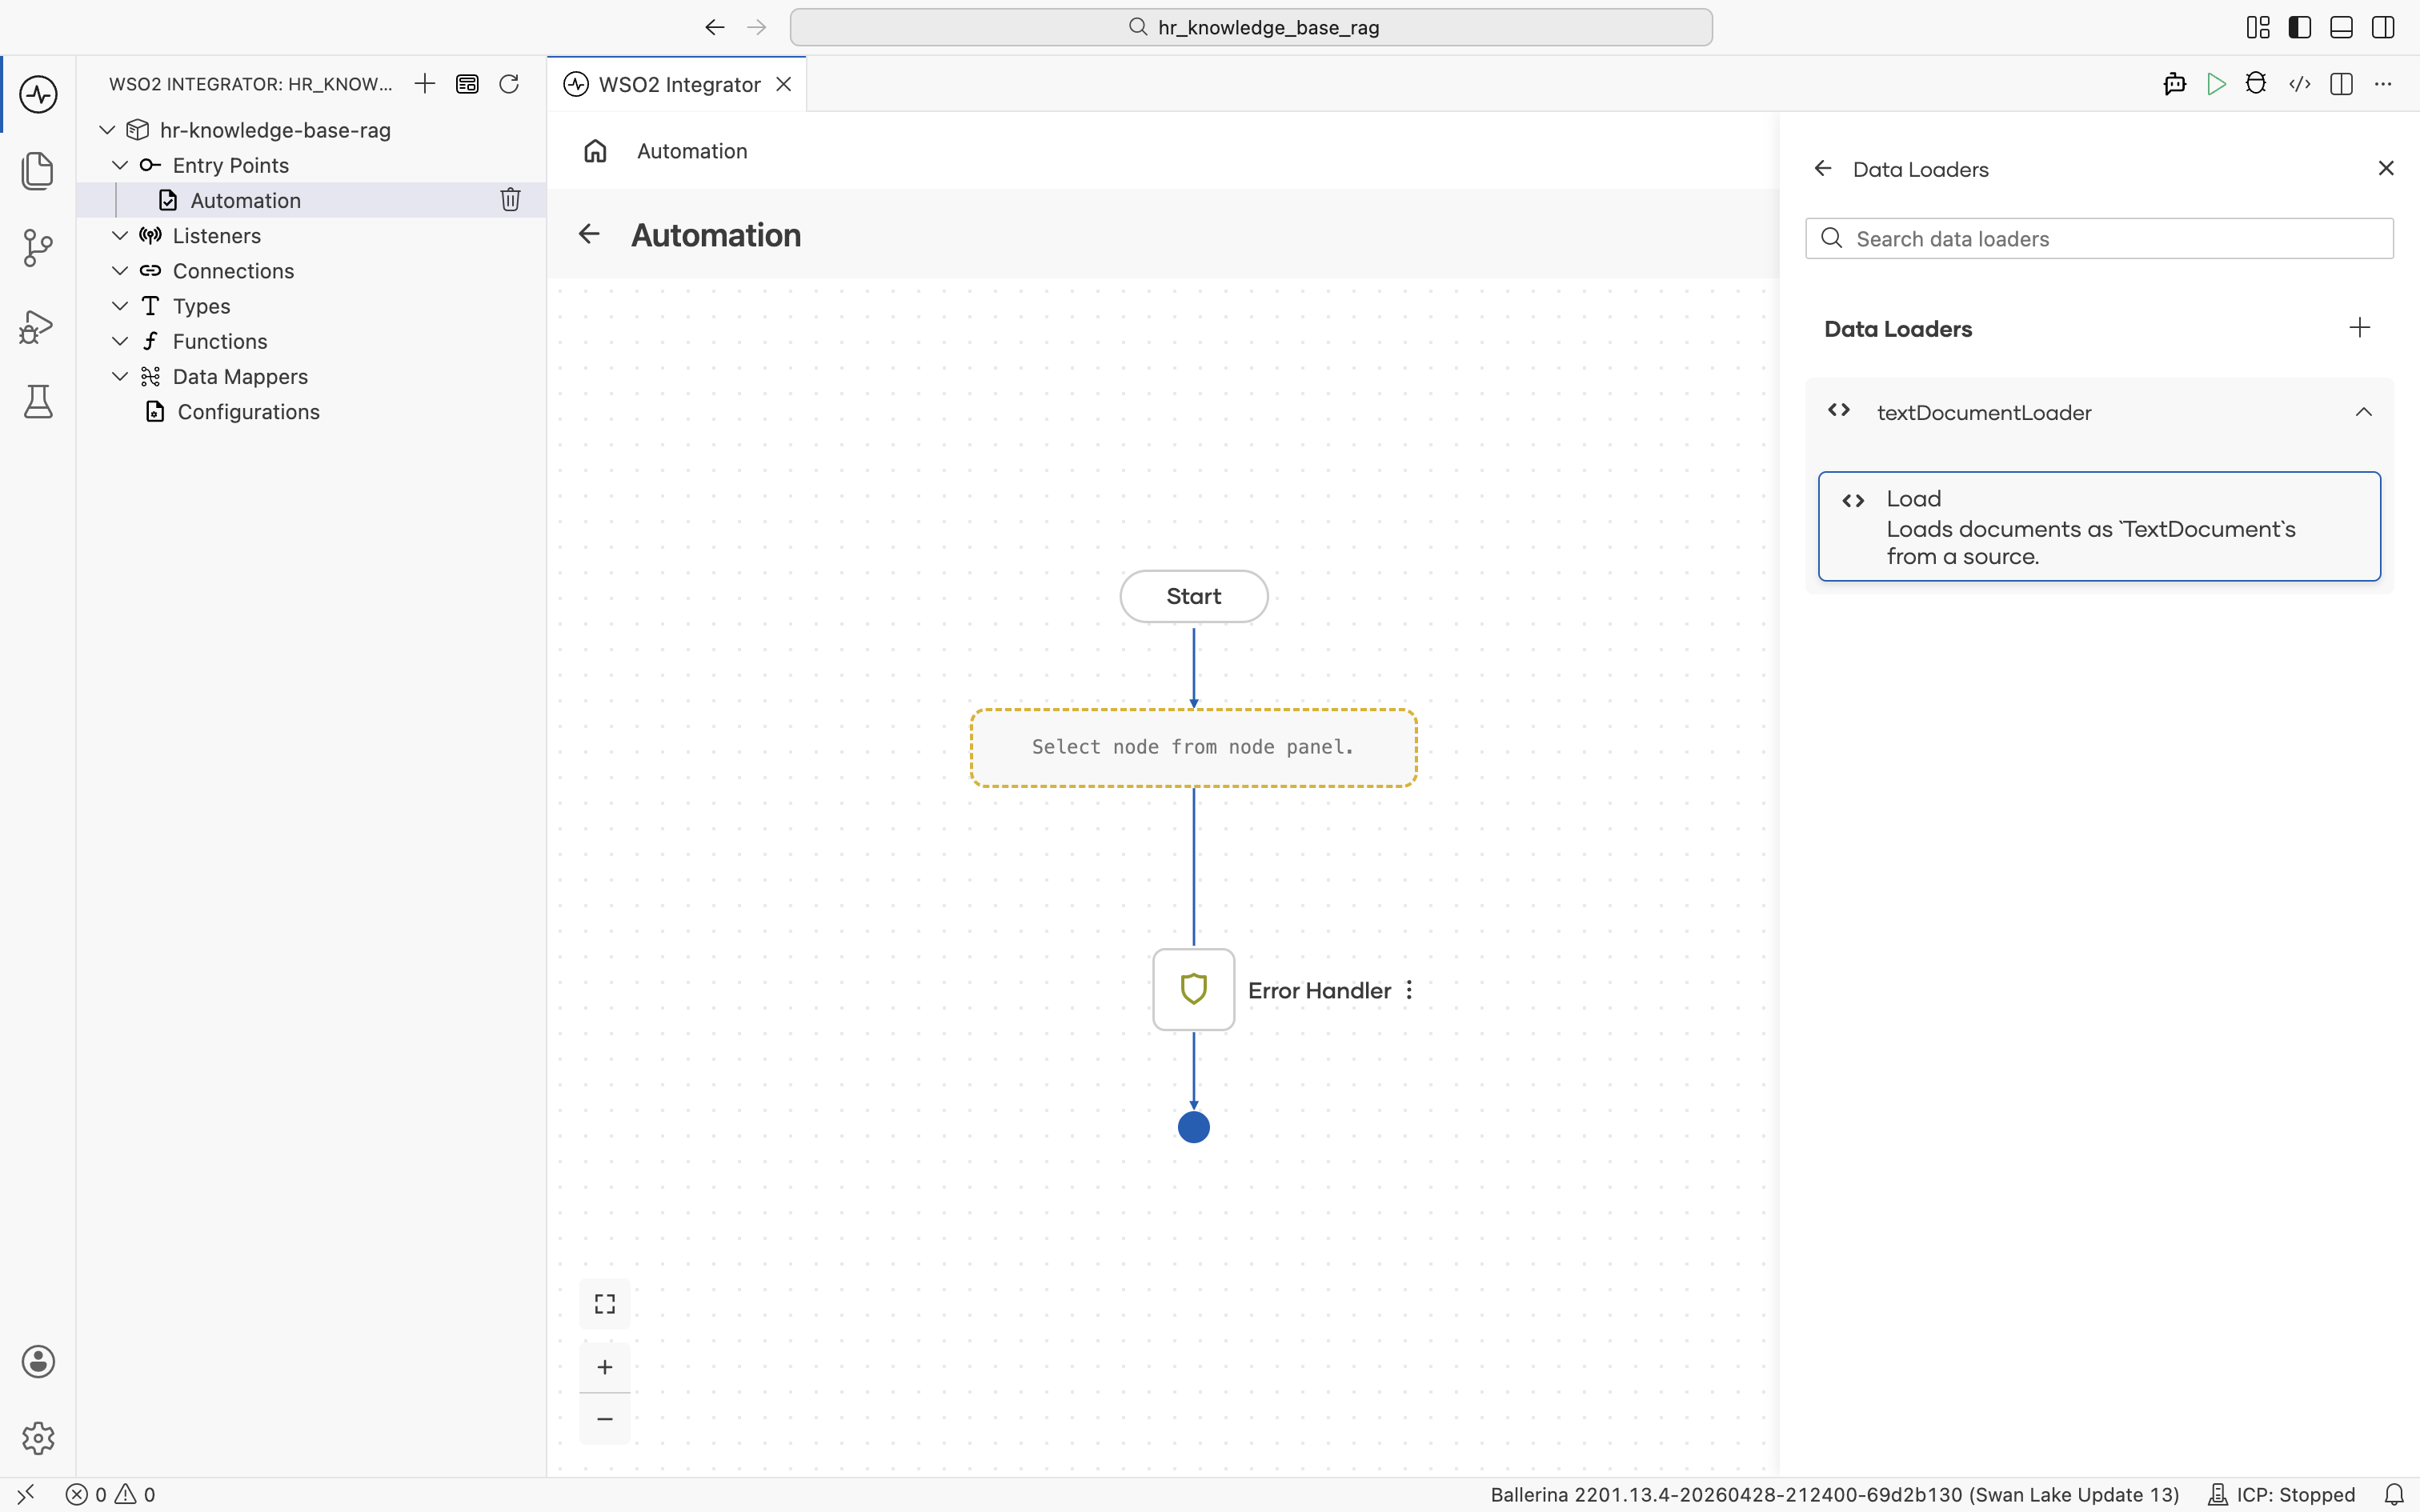
Task: Collapse the textDocumentLoader group
Action: click(2364, 412)
